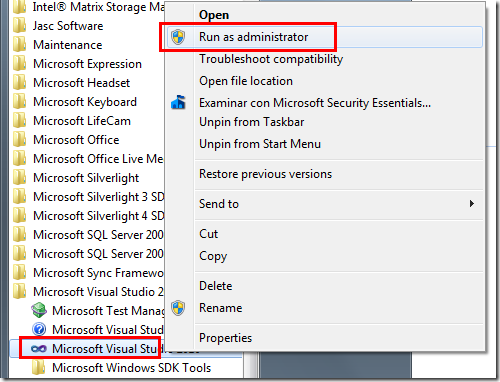Click the Microsoft Expression folder icon
The height and width of the screenshot is (382, 500).
19,64
